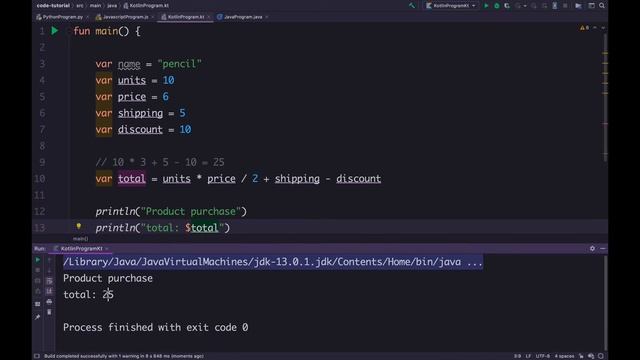This screenshot has width=640, height=360.
Task: Run the program from the top toolbar
Action: point(486,6)
